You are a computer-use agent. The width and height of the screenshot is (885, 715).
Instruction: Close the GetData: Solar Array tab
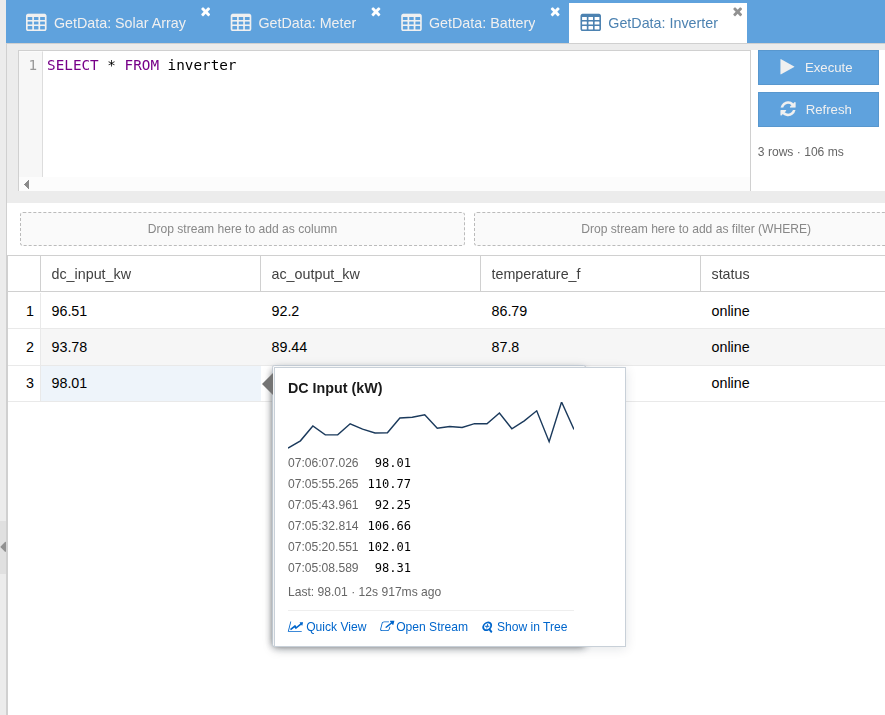coord(205,12)
